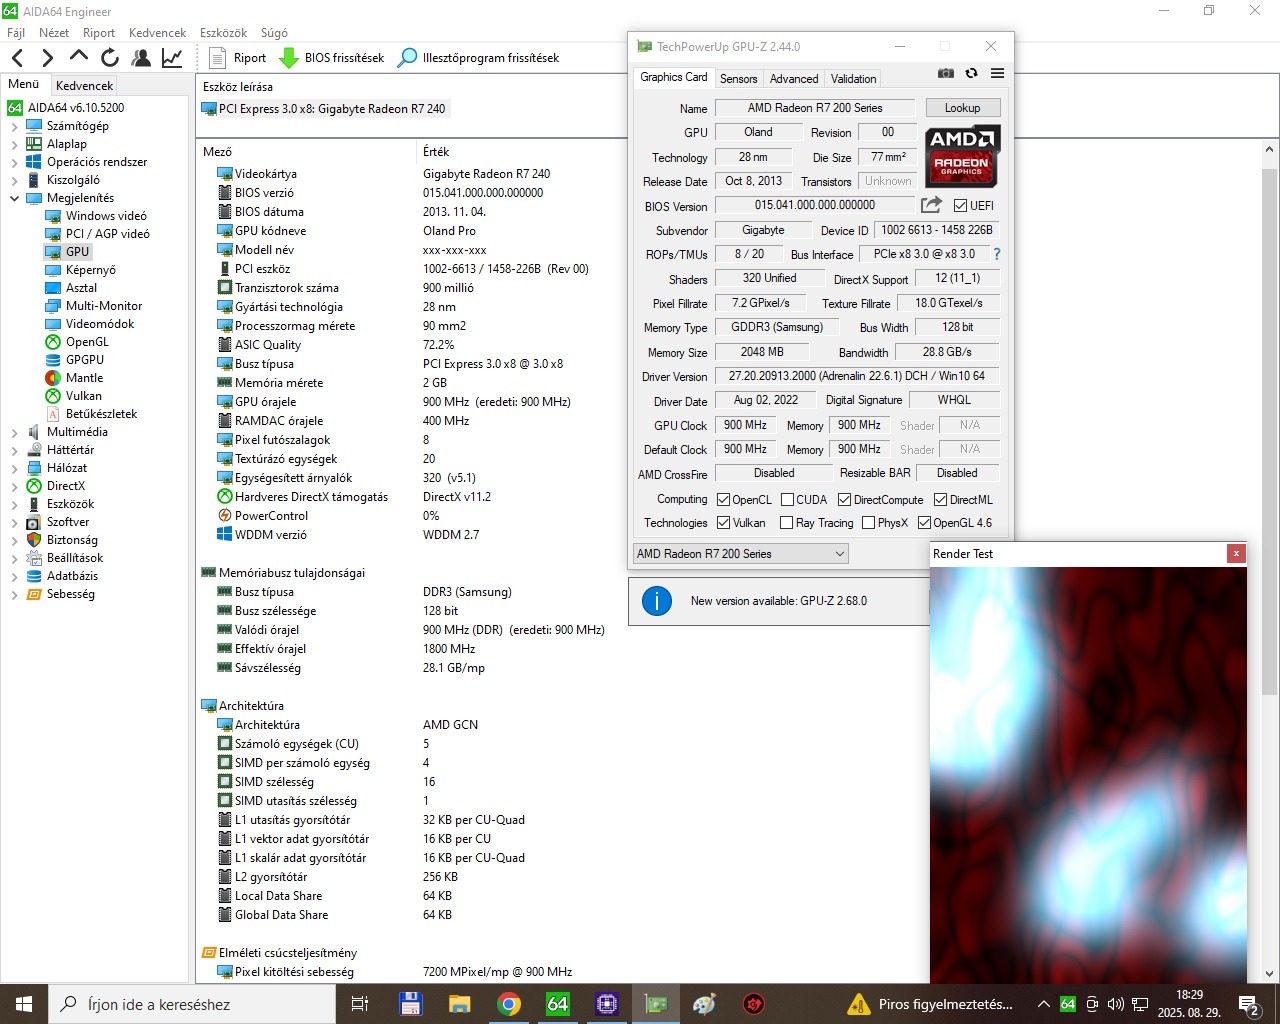This screenshot has height=1024, width=1280.
Task: Expand the Hálózat tree node
Action: click(x=14, y=468)
